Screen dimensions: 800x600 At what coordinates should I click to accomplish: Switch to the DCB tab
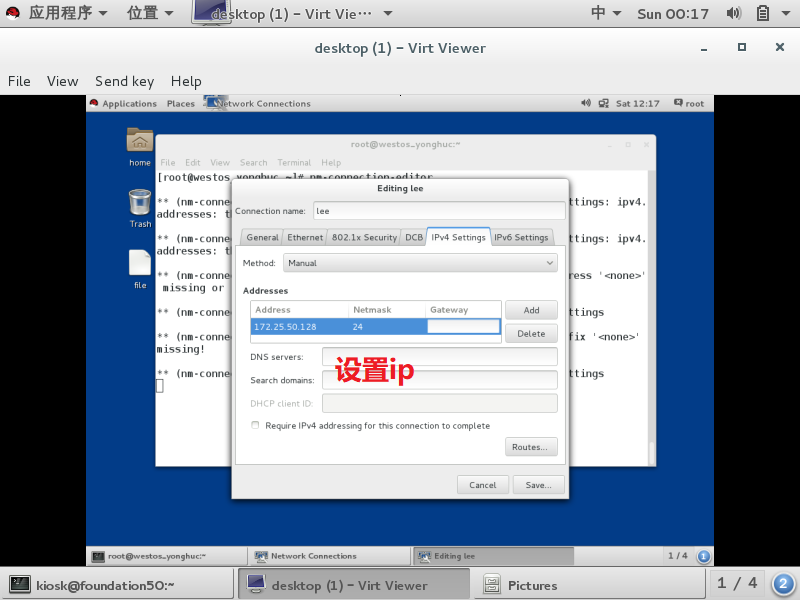click(x=414, y=237)
